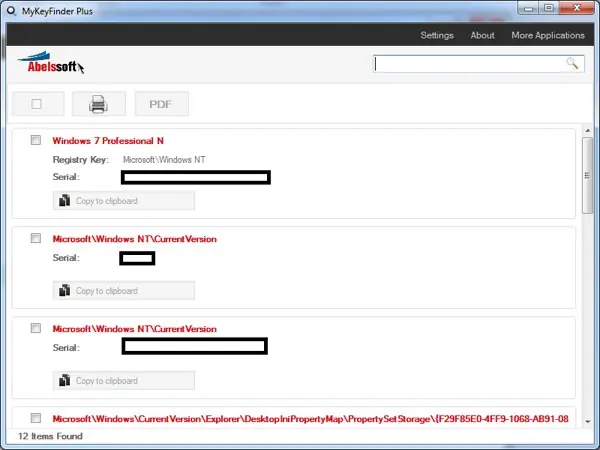Screen dimensions: 600x450
Task: Open More Applications
Action: point(548,35)
